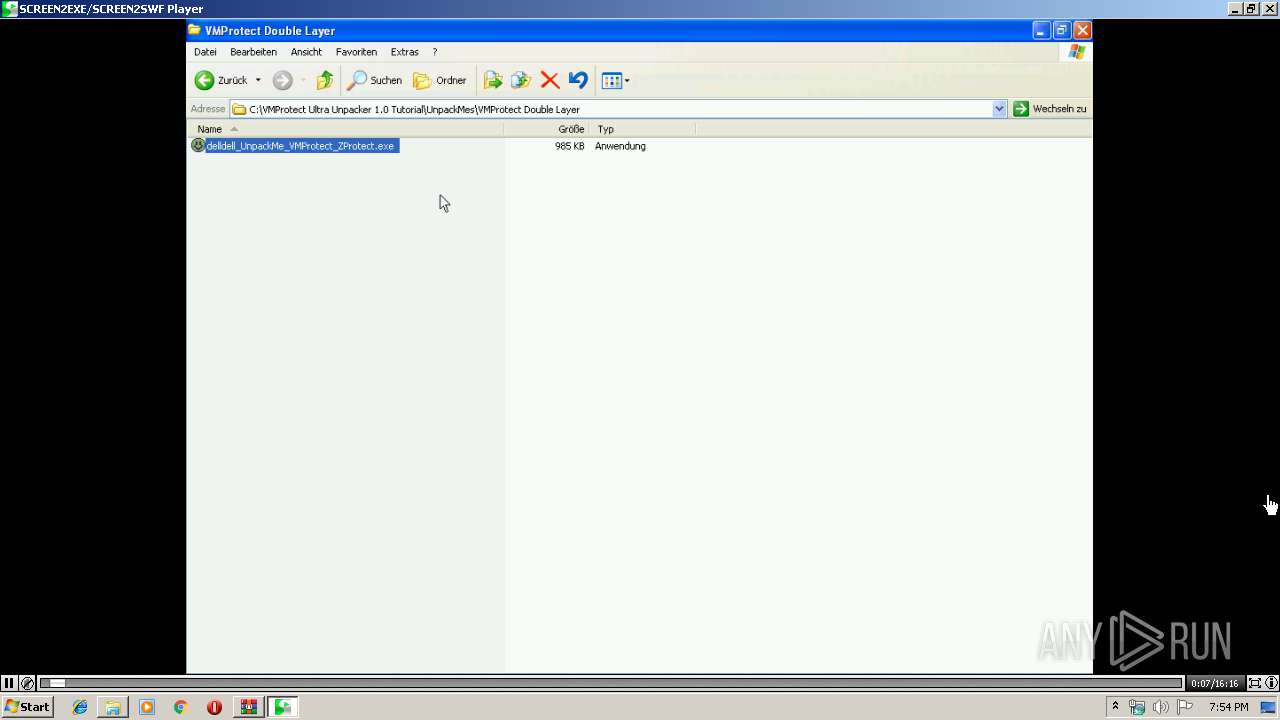Switch to the SCREEN2SWF taskbar item

(284, 707)
